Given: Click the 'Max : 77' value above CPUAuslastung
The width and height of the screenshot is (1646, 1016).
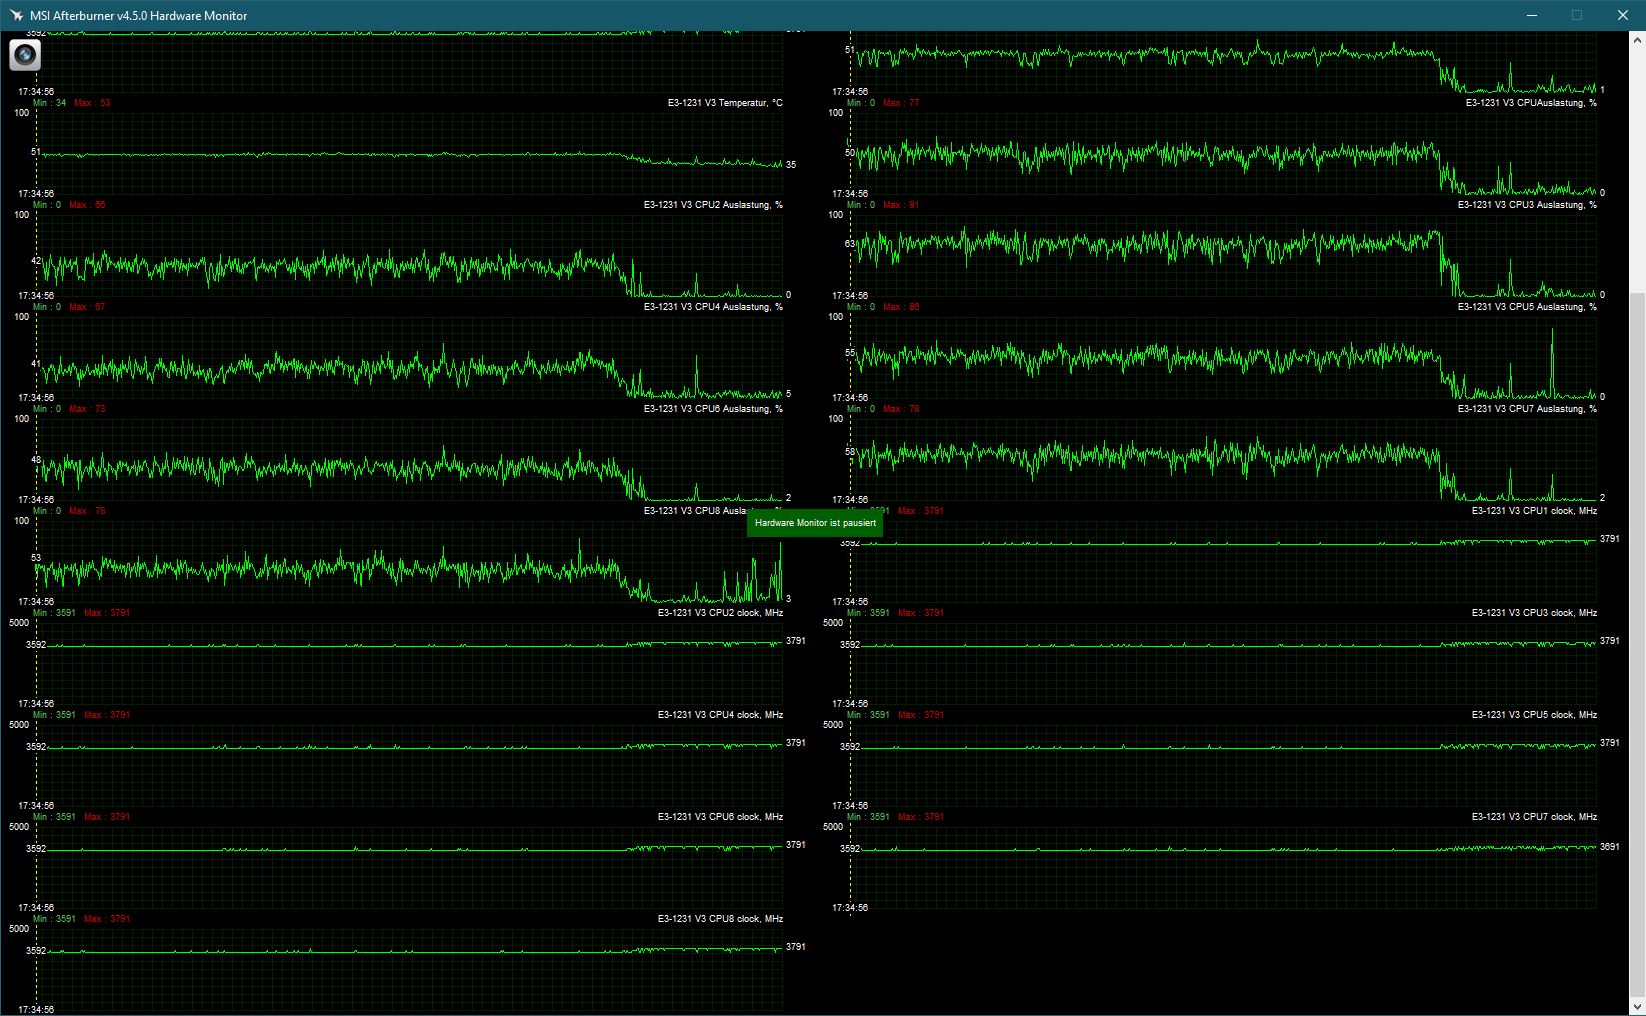Looking at the screenshot, I should point(901,103).
